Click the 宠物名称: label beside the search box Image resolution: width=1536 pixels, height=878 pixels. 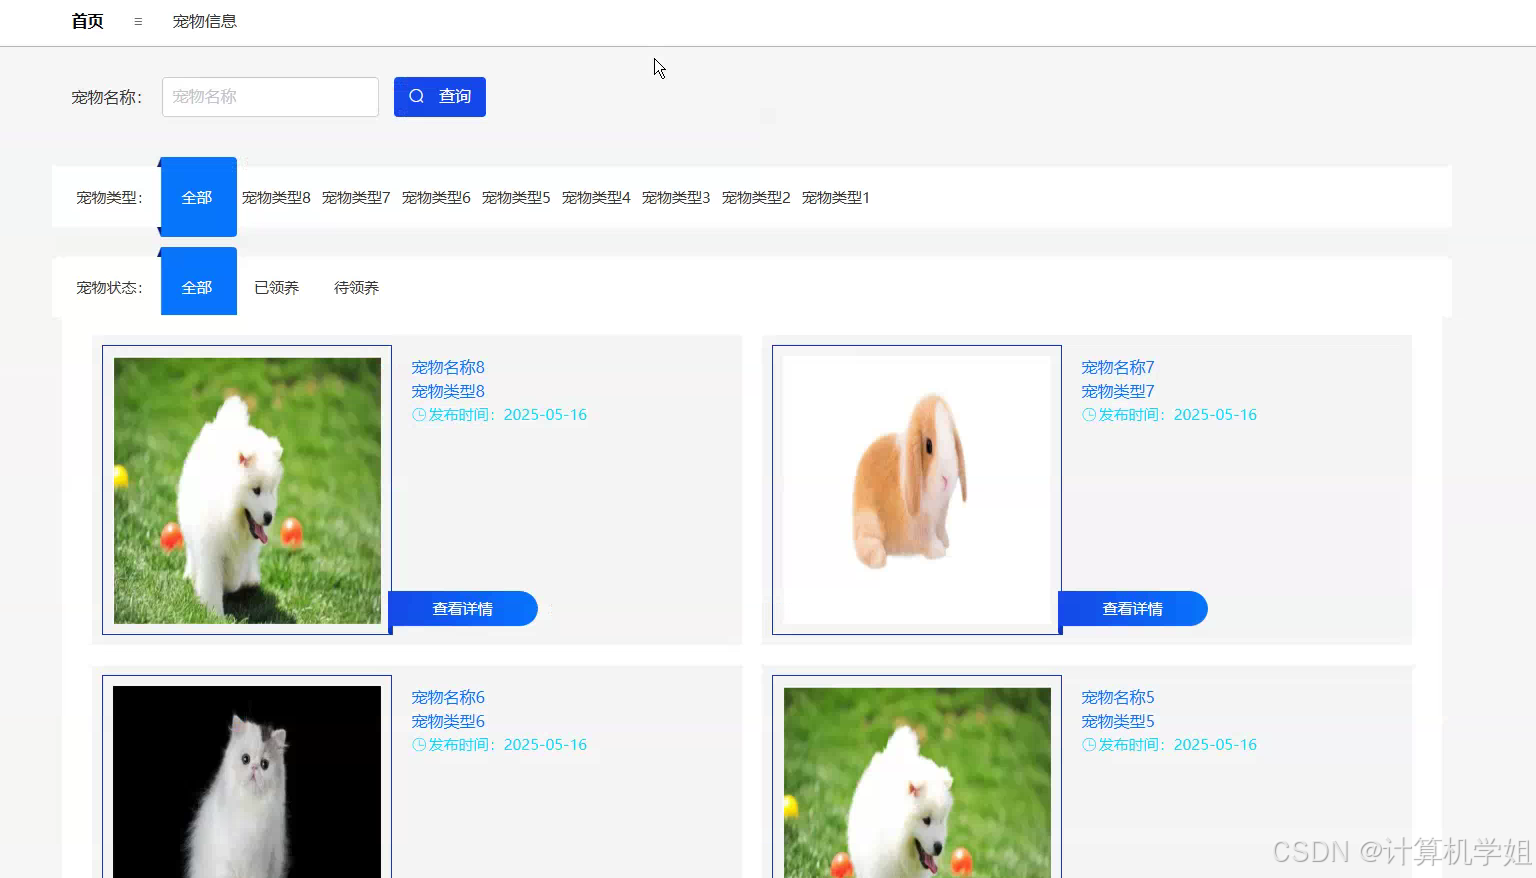[x=107, y=97]
